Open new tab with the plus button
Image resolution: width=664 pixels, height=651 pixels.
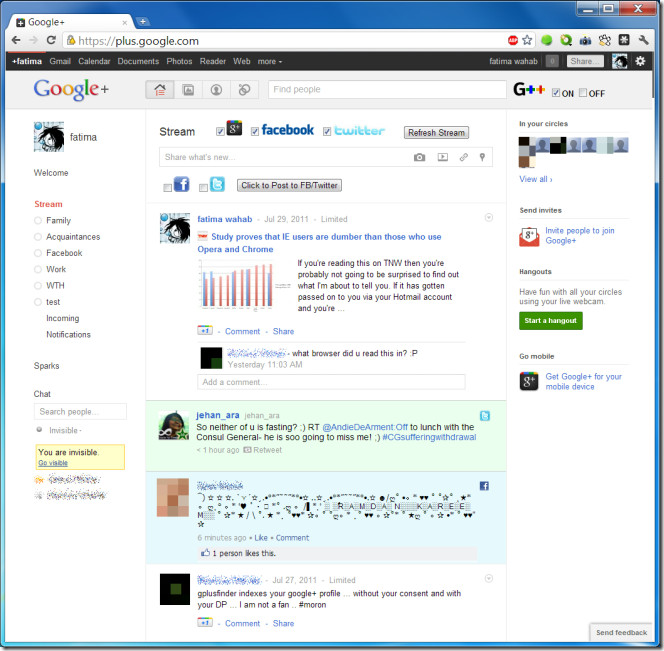pyautogui.click(x=143, y=21)
